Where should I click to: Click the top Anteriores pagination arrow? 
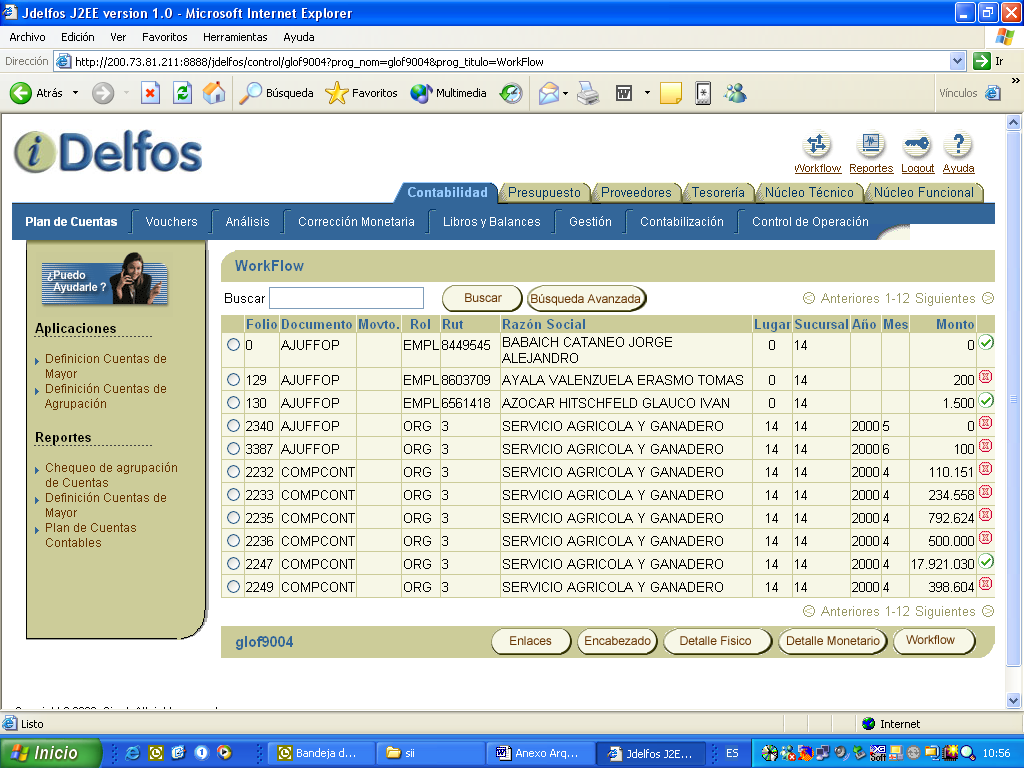pos(808,298)
